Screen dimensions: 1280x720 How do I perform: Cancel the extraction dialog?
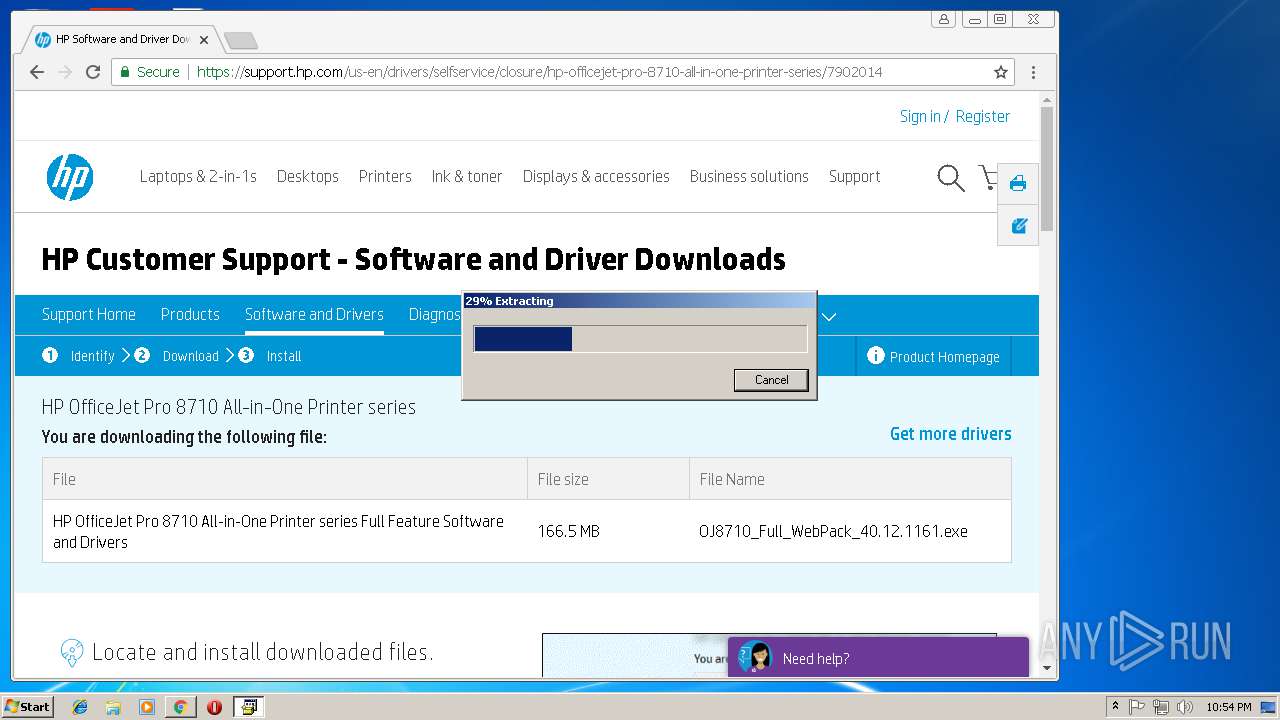coord(771,380)
